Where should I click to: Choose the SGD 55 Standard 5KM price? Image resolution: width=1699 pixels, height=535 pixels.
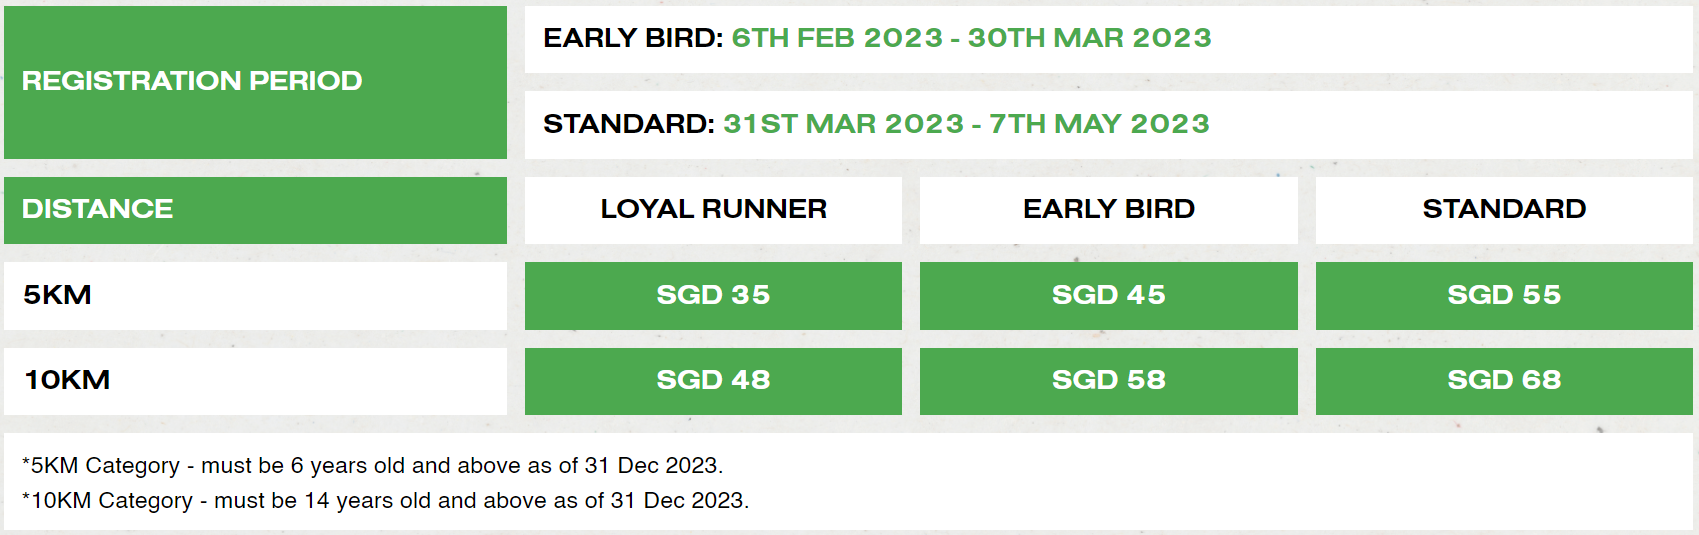pyautogui.click(x=1503, y=295)
